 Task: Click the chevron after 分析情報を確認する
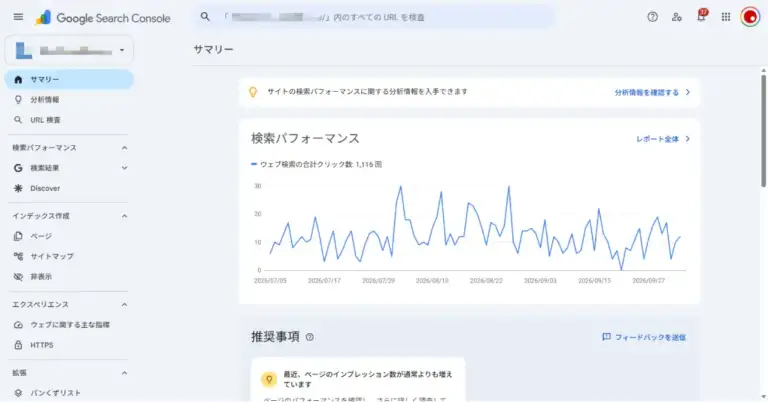point(688,92)
